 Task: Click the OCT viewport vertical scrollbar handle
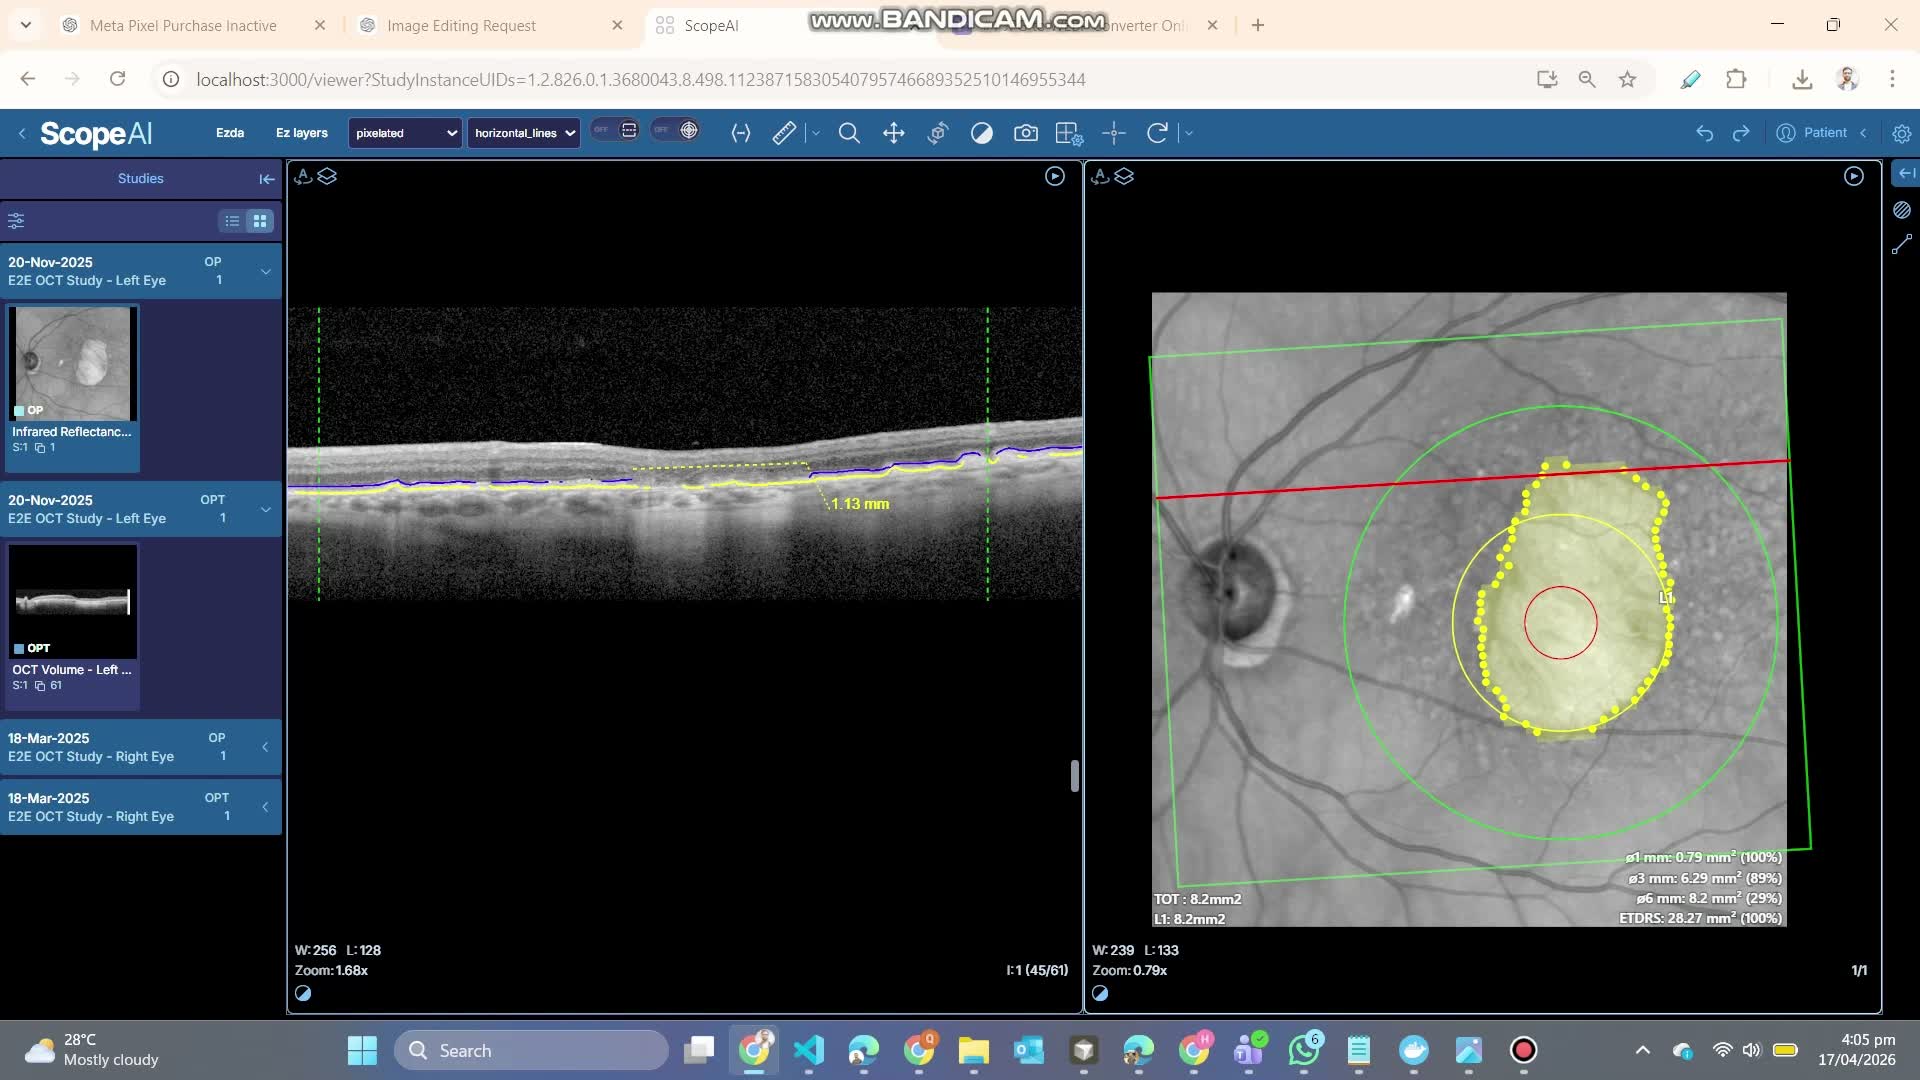pos(1075,776)
